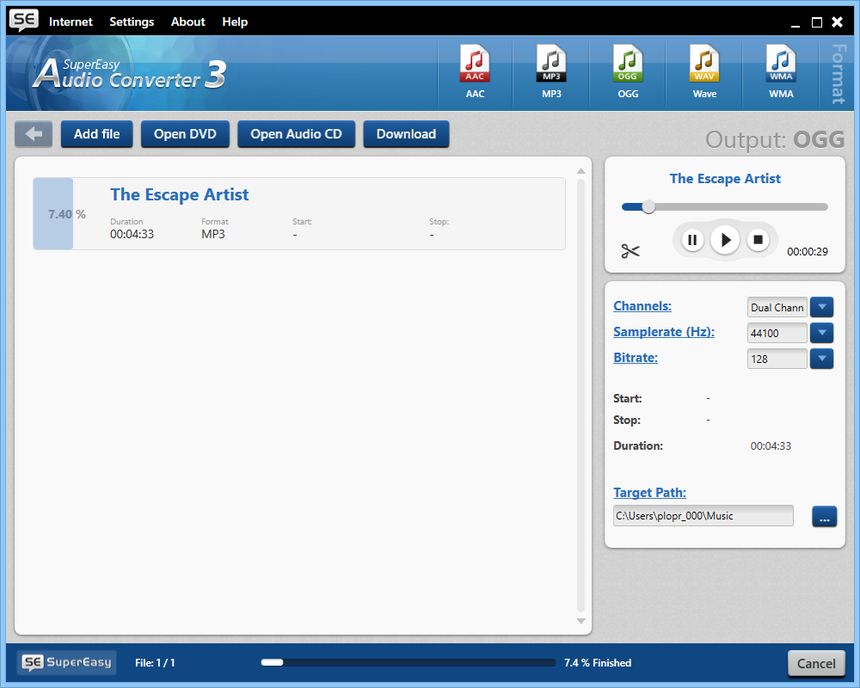Image resolution: width=860 pixels, height=688 pixels.
Task: Click the Samplerate (Hz) link label
Action: click(664, 332)
